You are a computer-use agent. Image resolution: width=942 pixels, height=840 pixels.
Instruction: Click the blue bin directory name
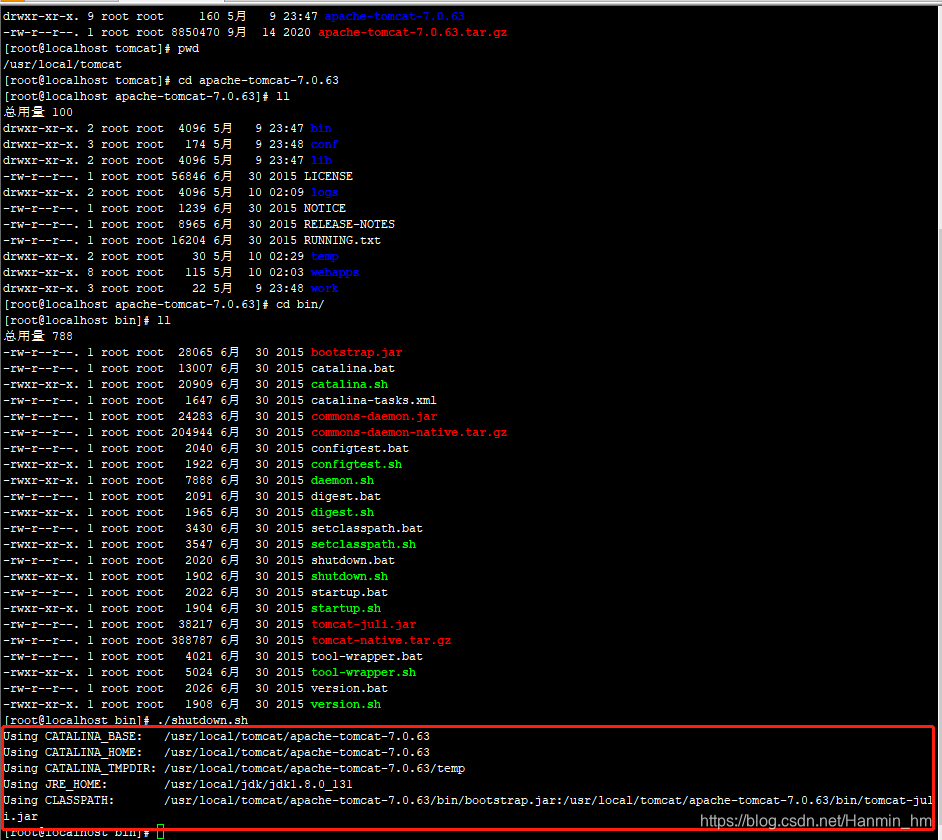(x=321, y=129)
